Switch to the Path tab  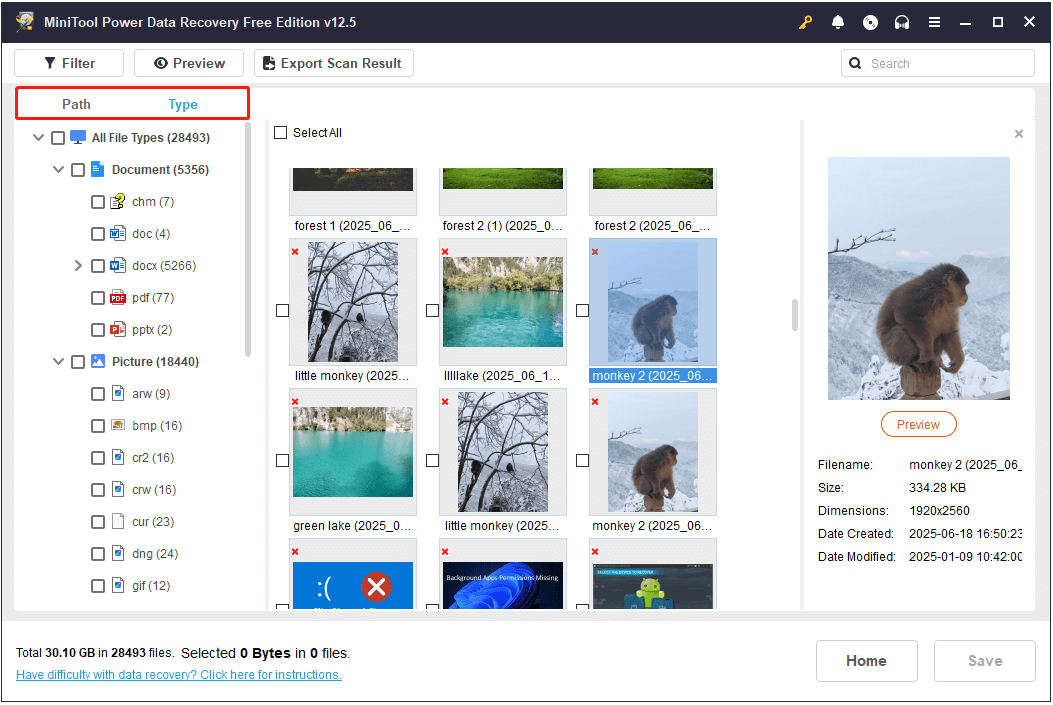coord(76,104)
